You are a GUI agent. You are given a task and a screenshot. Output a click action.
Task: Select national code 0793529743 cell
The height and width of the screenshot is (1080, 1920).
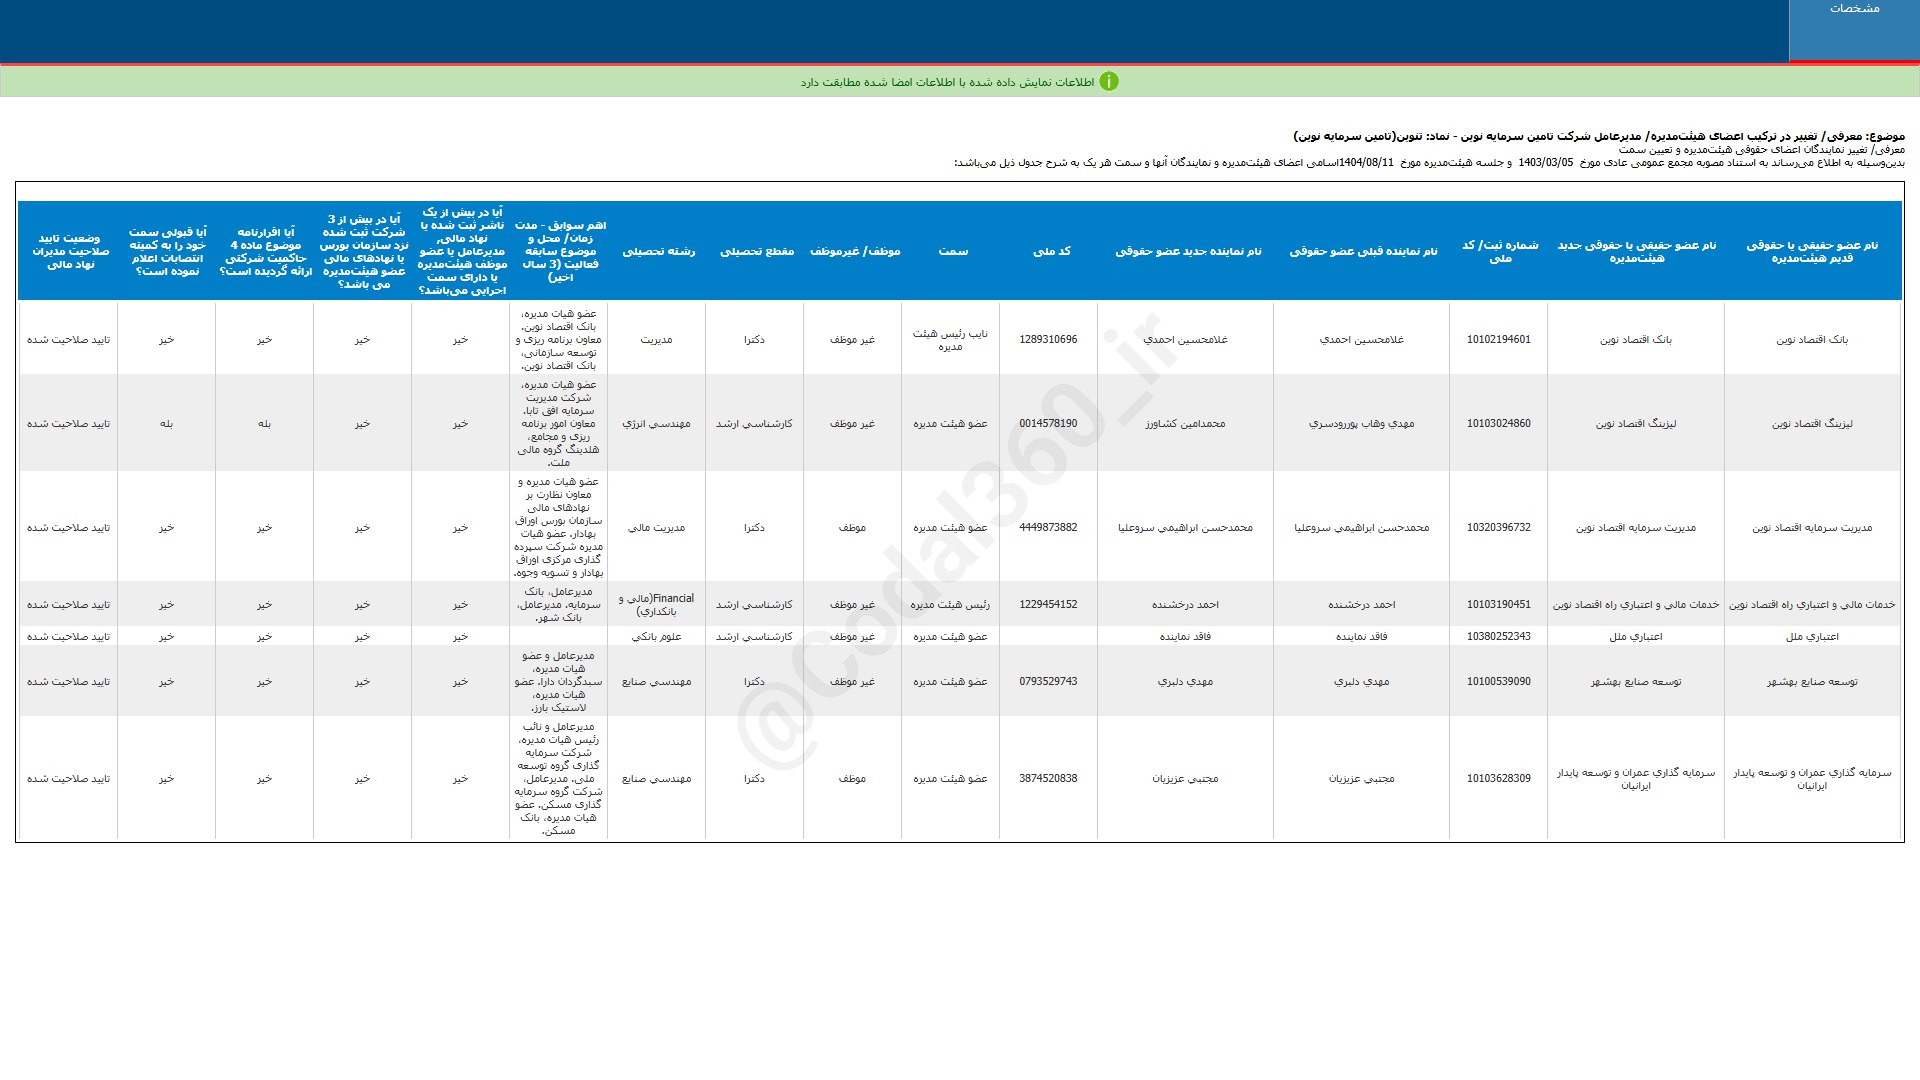point(1048,682)
